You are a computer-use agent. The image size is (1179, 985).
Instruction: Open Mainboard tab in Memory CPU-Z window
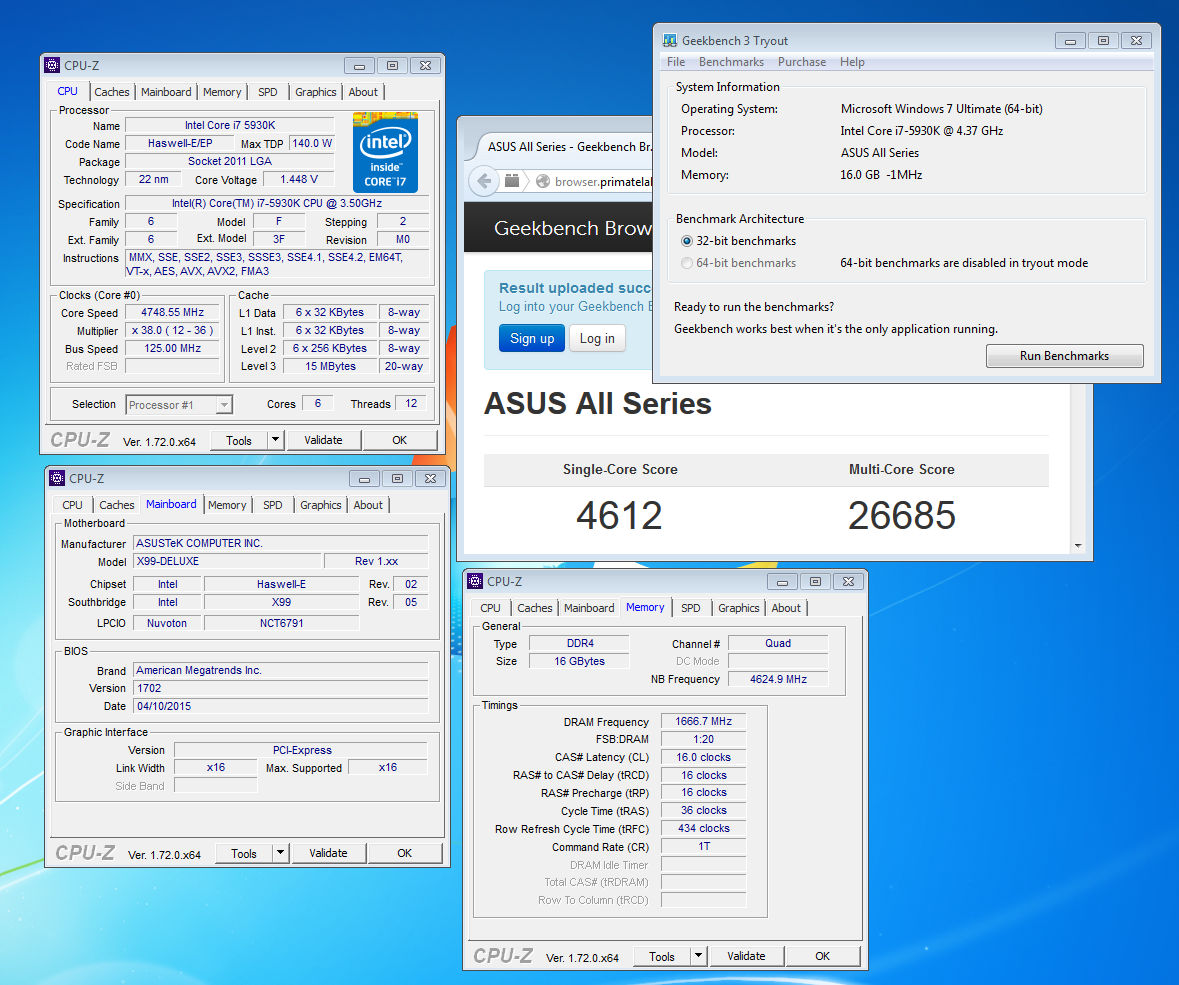589,608
